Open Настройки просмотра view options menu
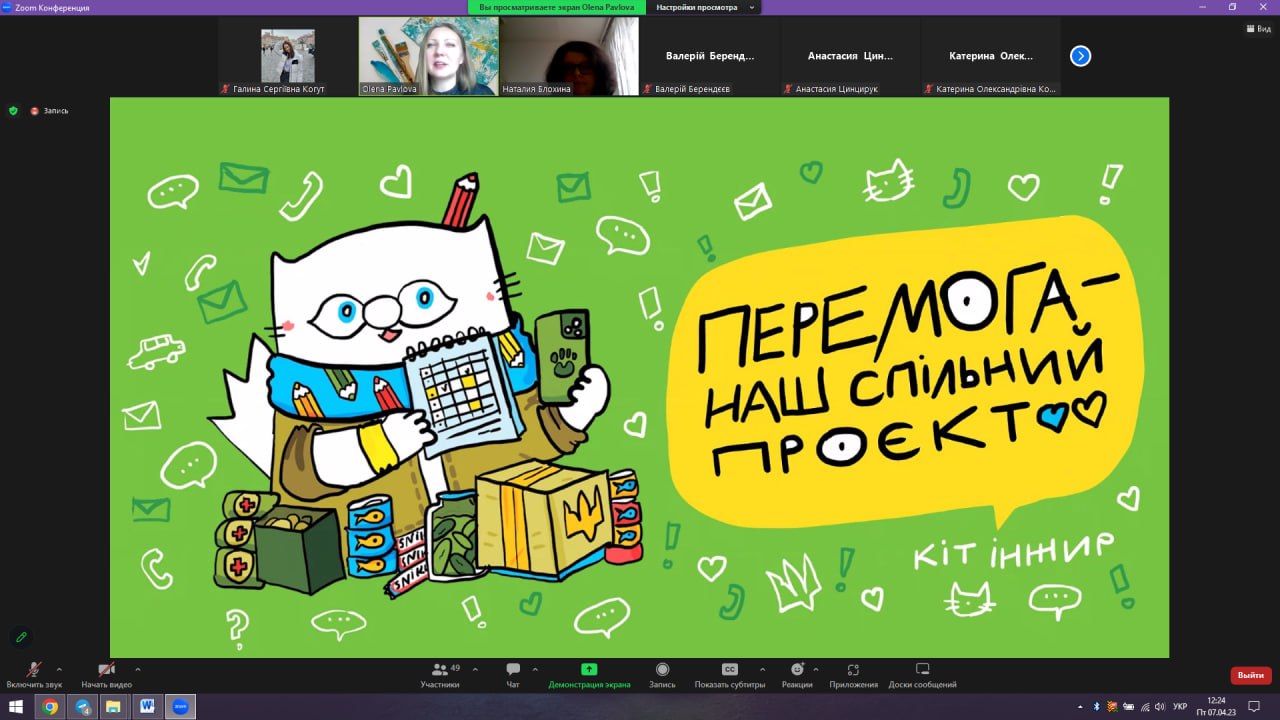The image size is (1280, 720). pyautogui.click(x=704, y=7)
